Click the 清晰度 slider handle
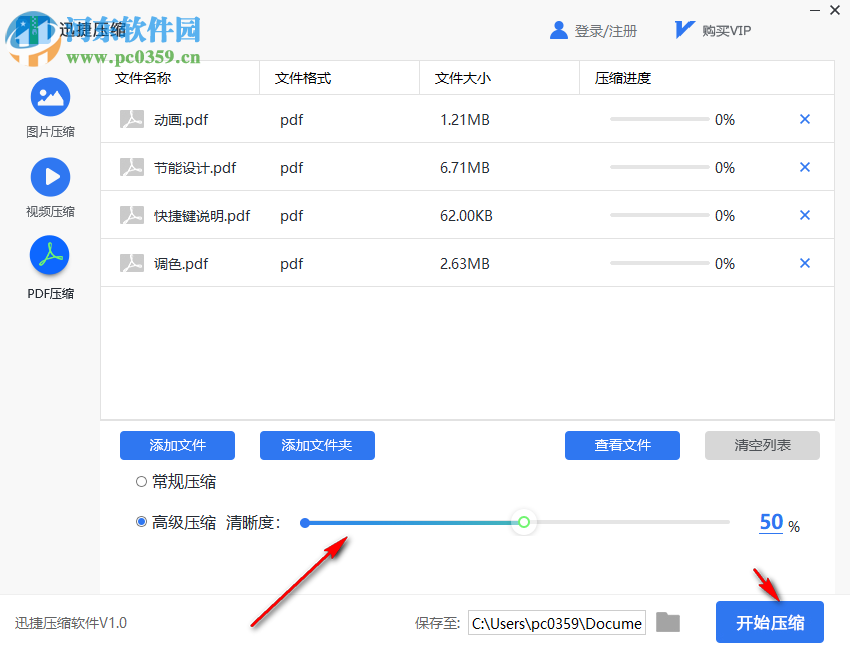This screenshot has height=650, width=850. (x=523, y=522)
